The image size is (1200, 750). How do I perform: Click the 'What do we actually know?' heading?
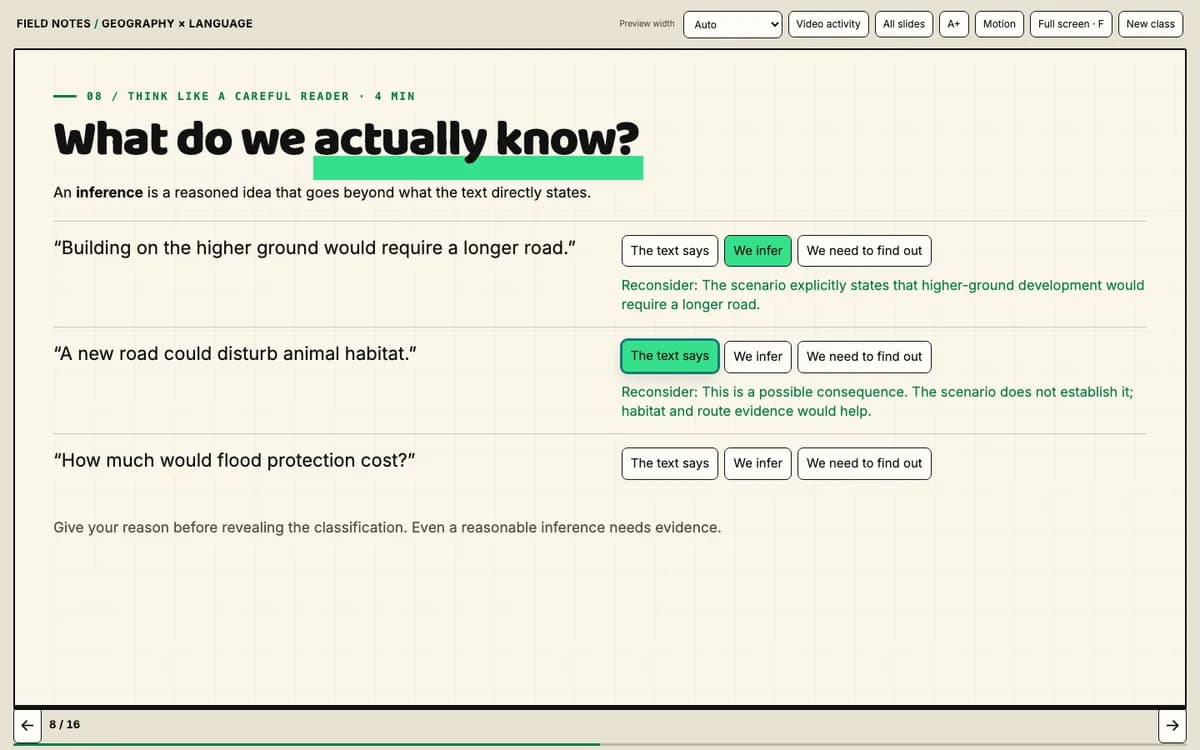coord(346,141)
